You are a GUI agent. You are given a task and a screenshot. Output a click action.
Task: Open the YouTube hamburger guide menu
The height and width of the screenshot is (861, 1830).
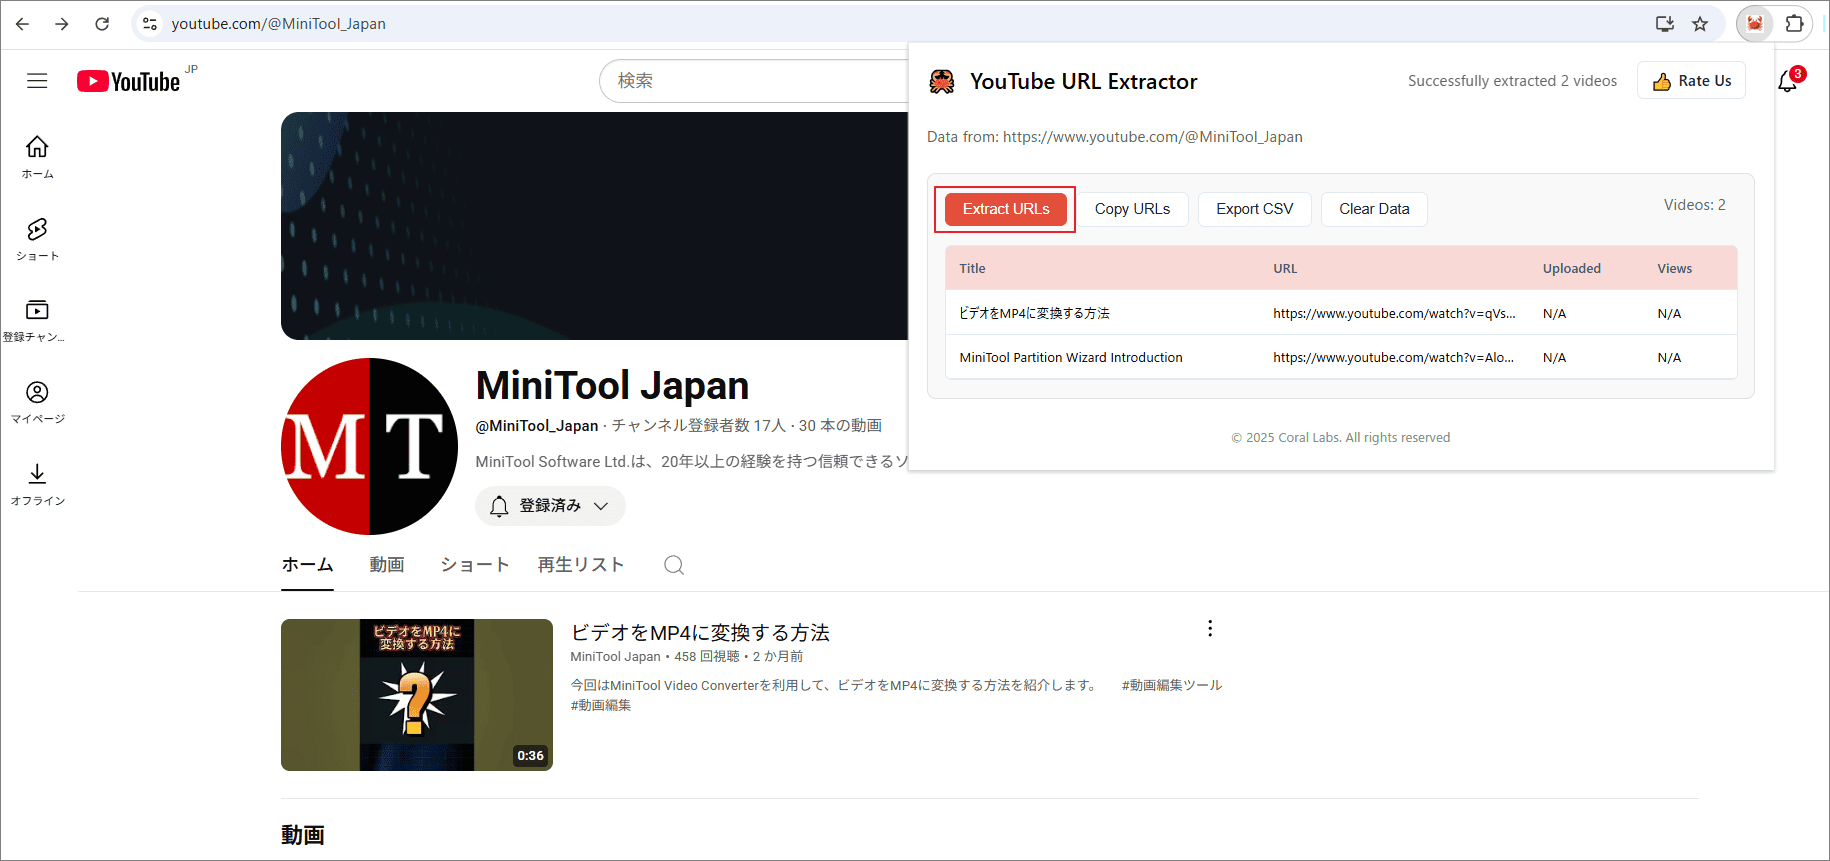[37, 81]
